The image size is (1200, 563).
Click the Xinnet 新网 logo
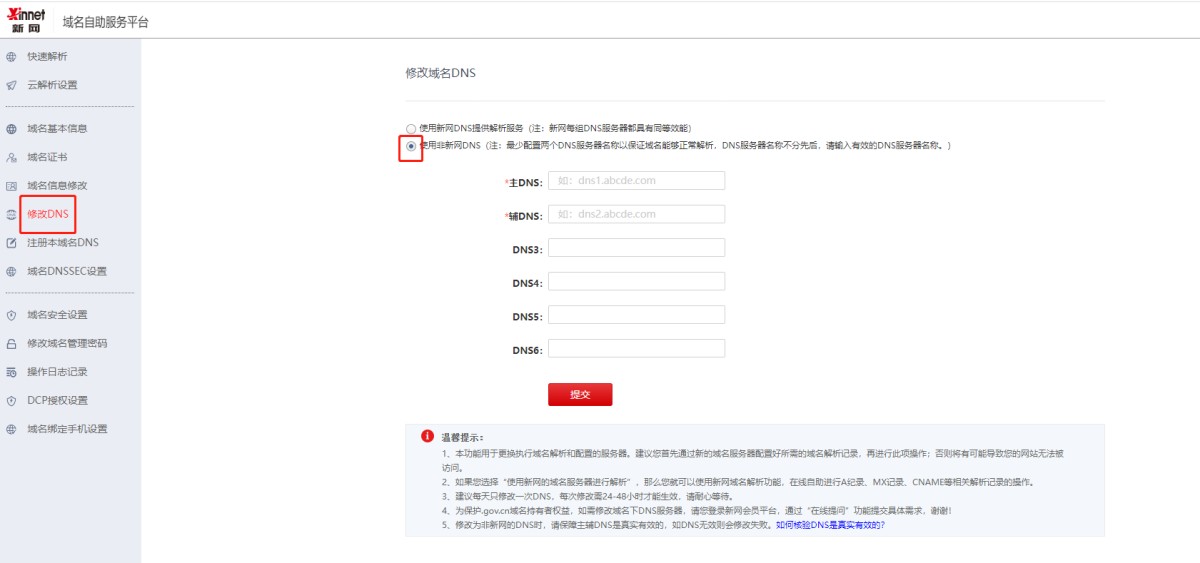[x=26, y=20]
